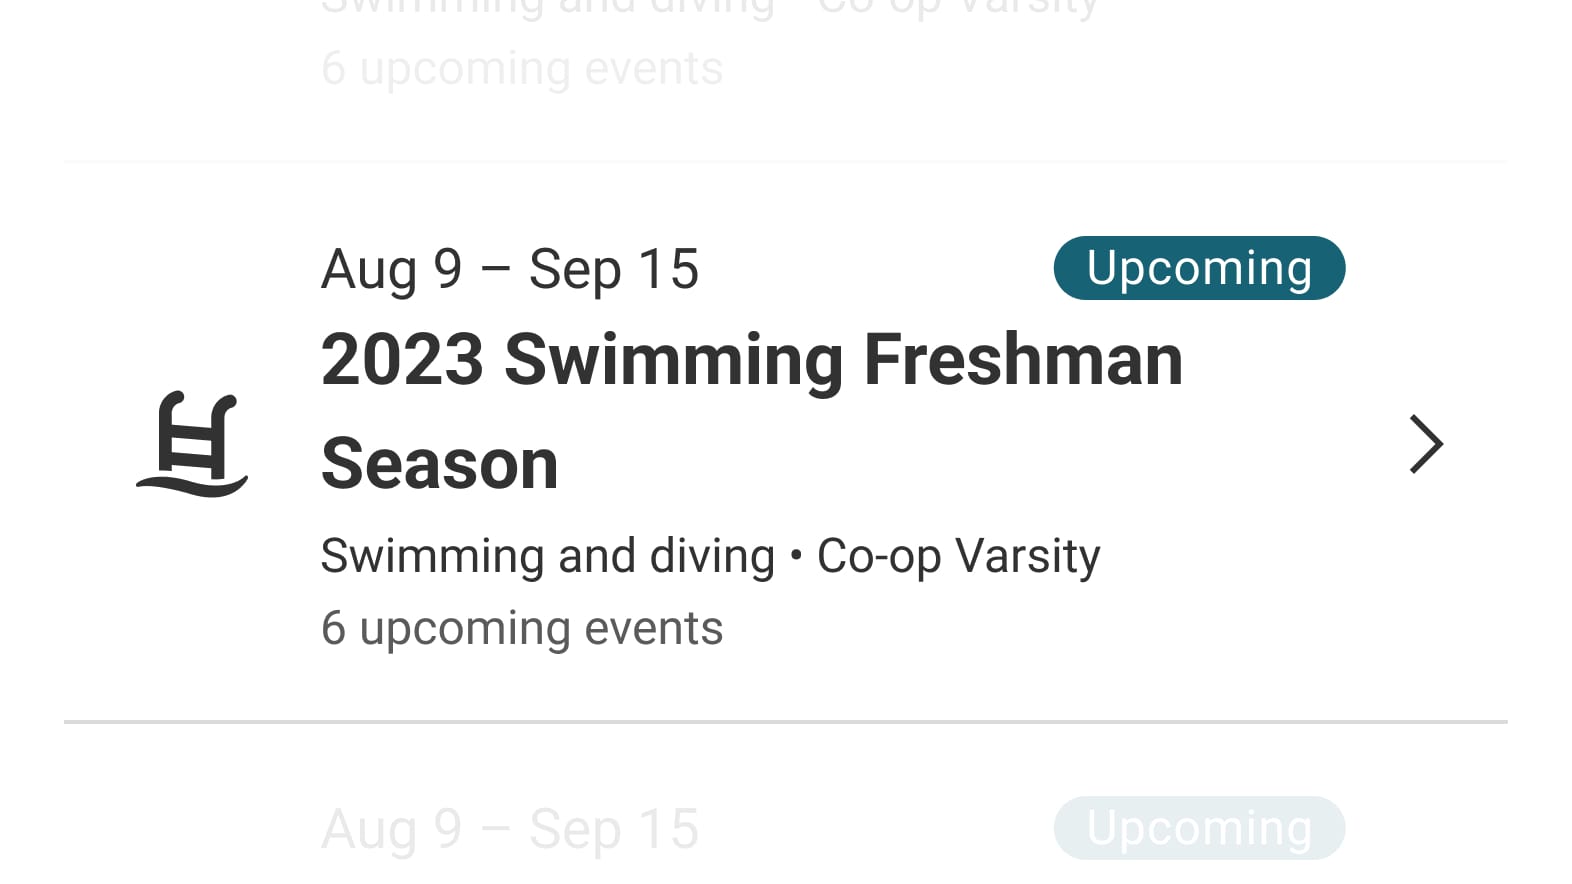Click the word "Season" in the title

(x=439, y=464)
